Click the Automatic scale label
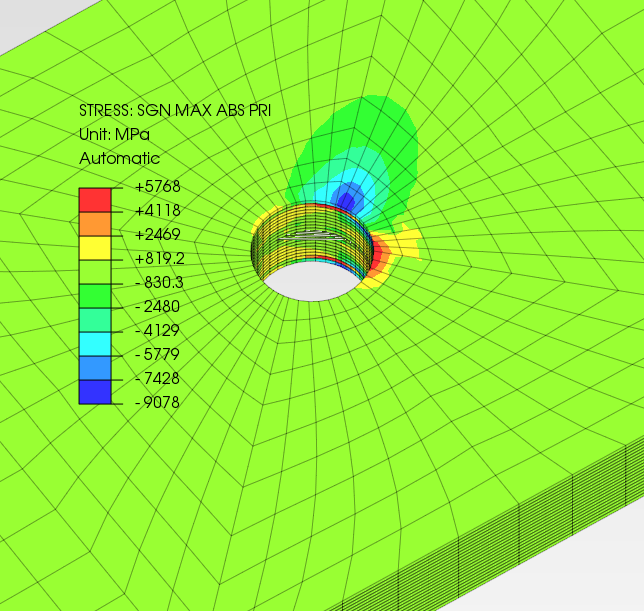This screenshot has height=611, width=644. click(120, 158)
